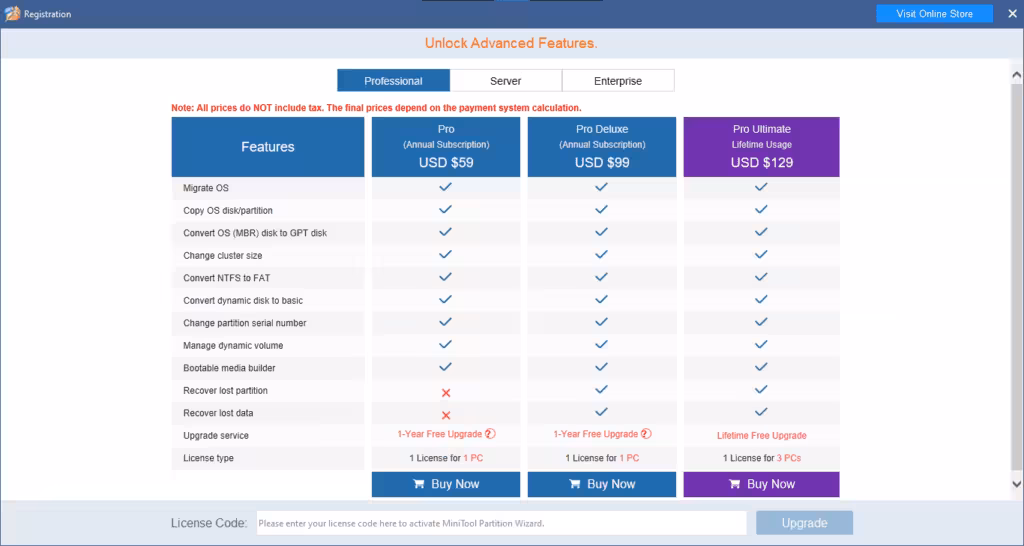Click Change partition serial number label
Image resolution: width=1024 pixels, height=546 pixels.
245,323
